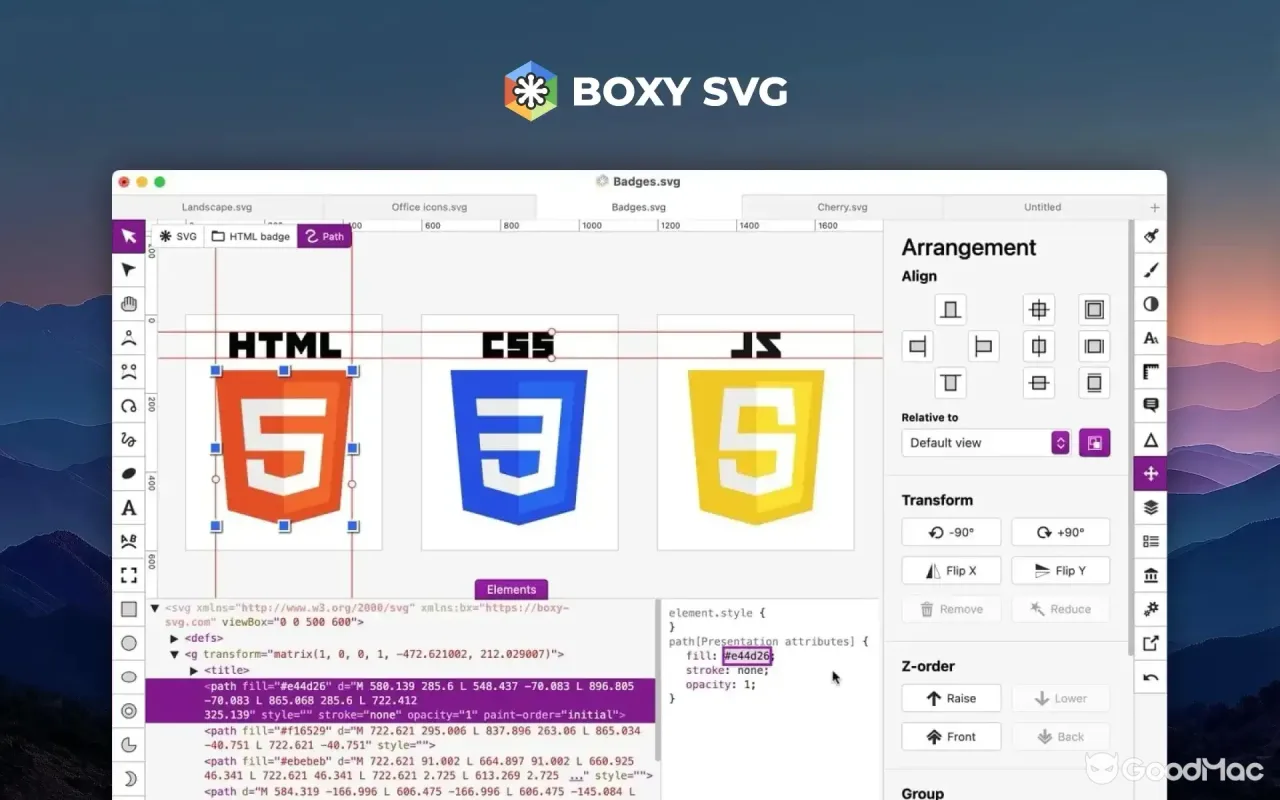Raise the selection in Z-order

click(x=951, y=698)
